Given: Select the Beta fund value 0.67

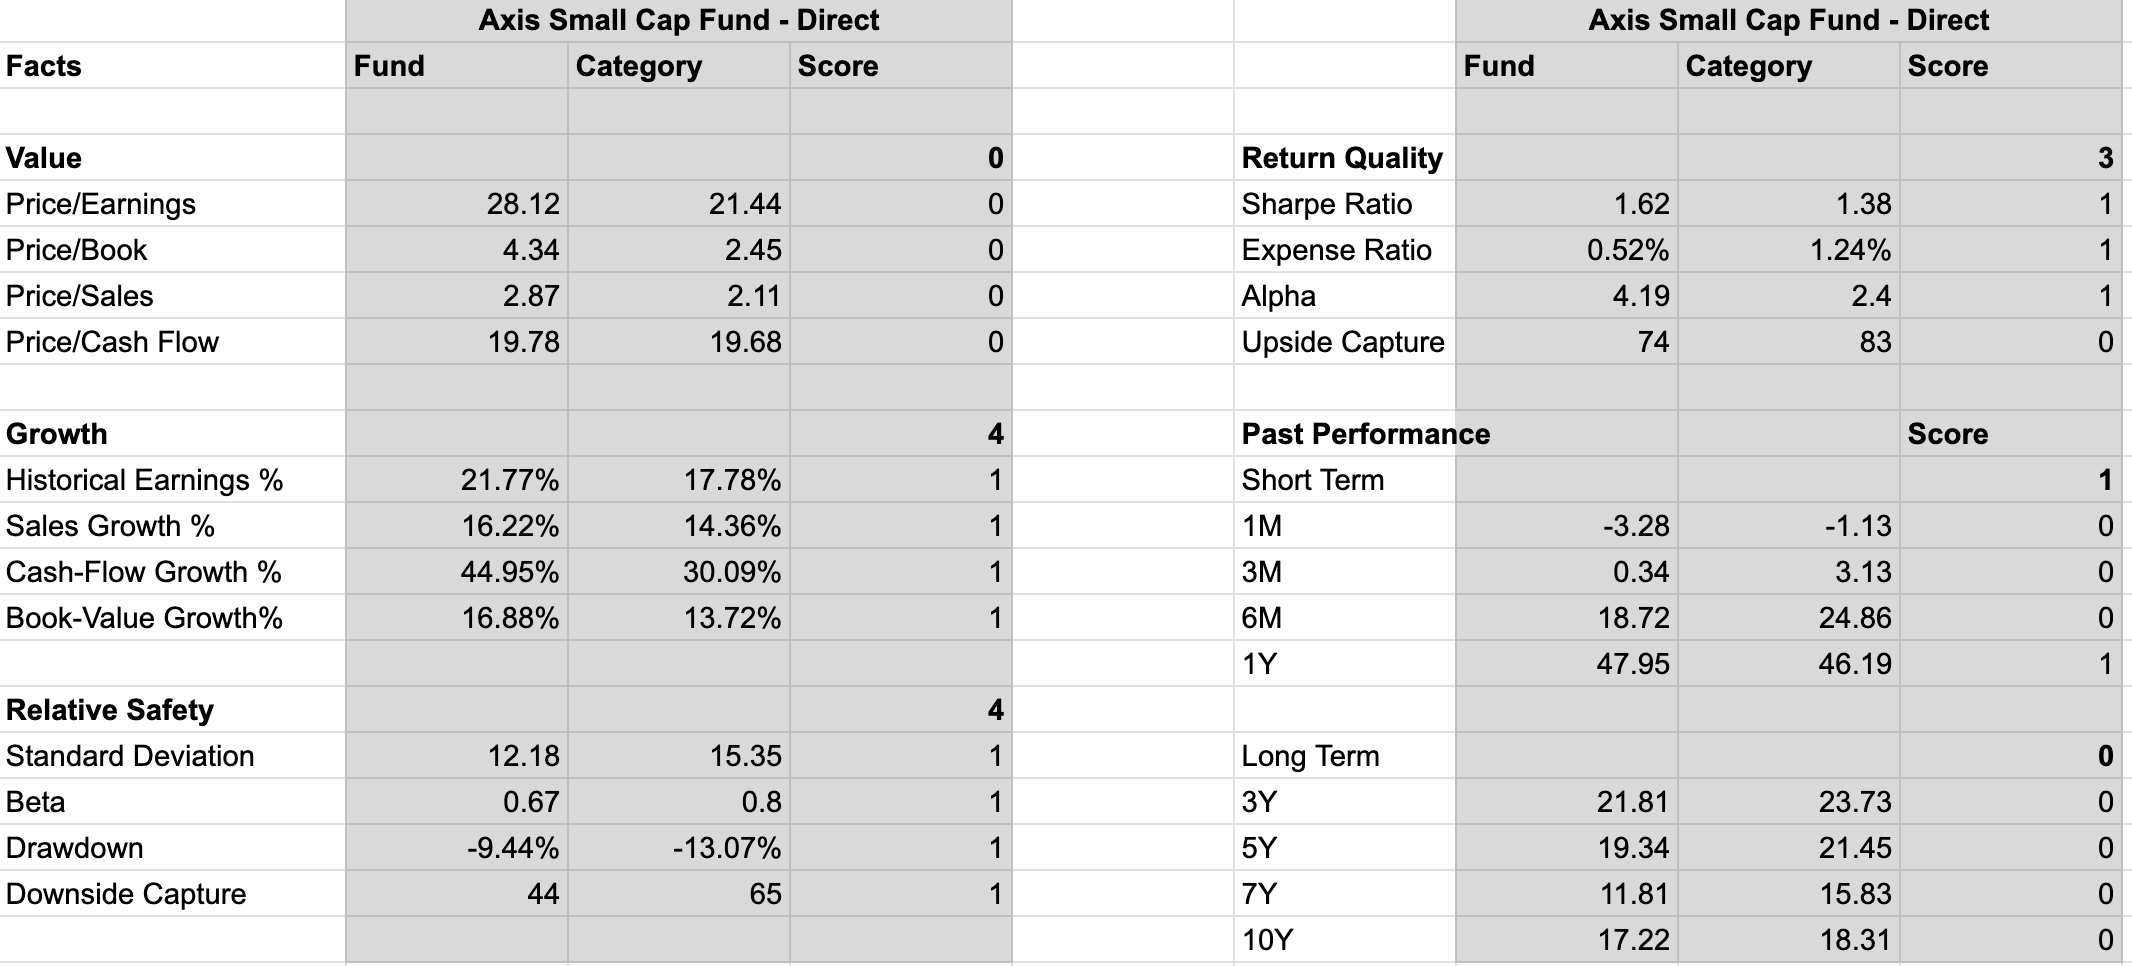Looking at the screenshot, I should [531, 802].
